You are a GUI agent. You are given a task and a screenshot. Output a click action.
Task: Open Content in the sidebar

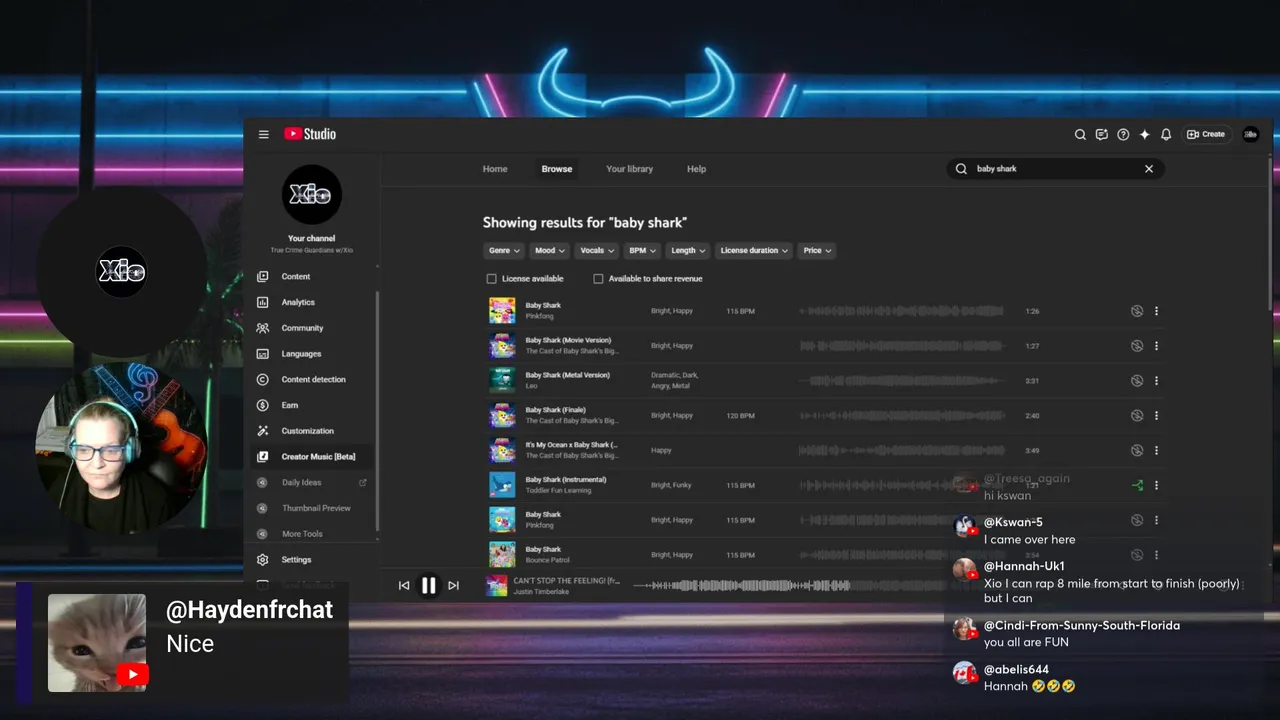[312, 276]
